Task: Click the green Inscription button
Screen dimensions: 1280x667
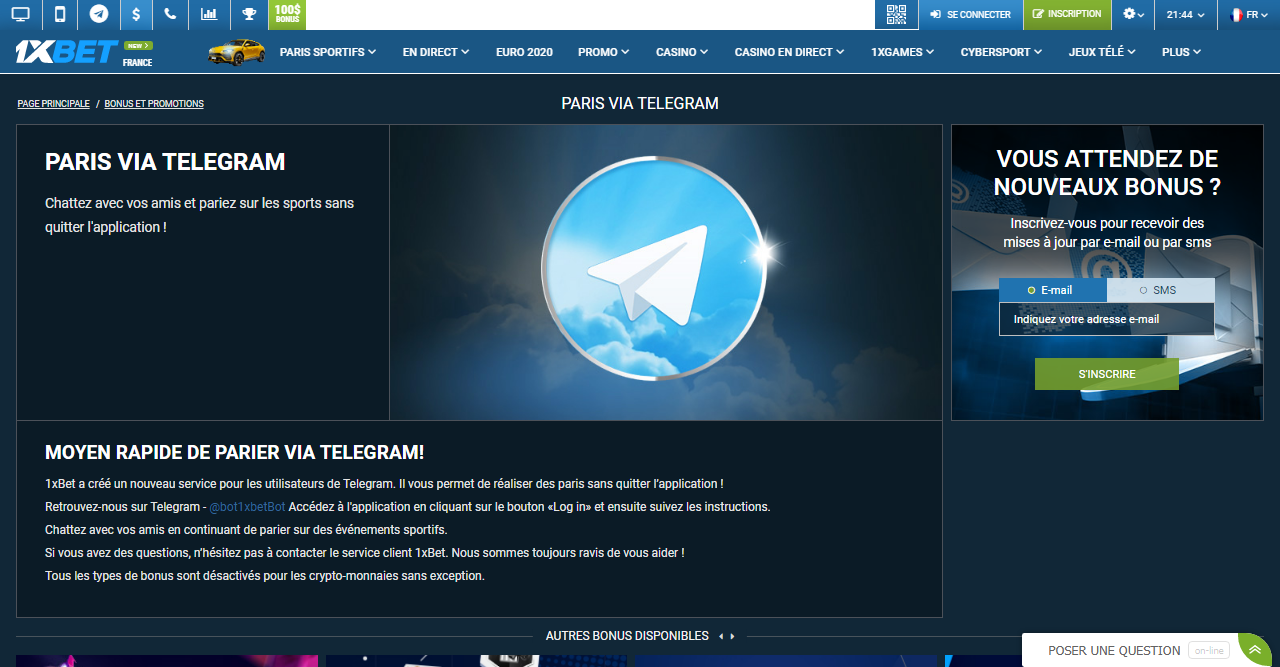Action: [1067, 14]
